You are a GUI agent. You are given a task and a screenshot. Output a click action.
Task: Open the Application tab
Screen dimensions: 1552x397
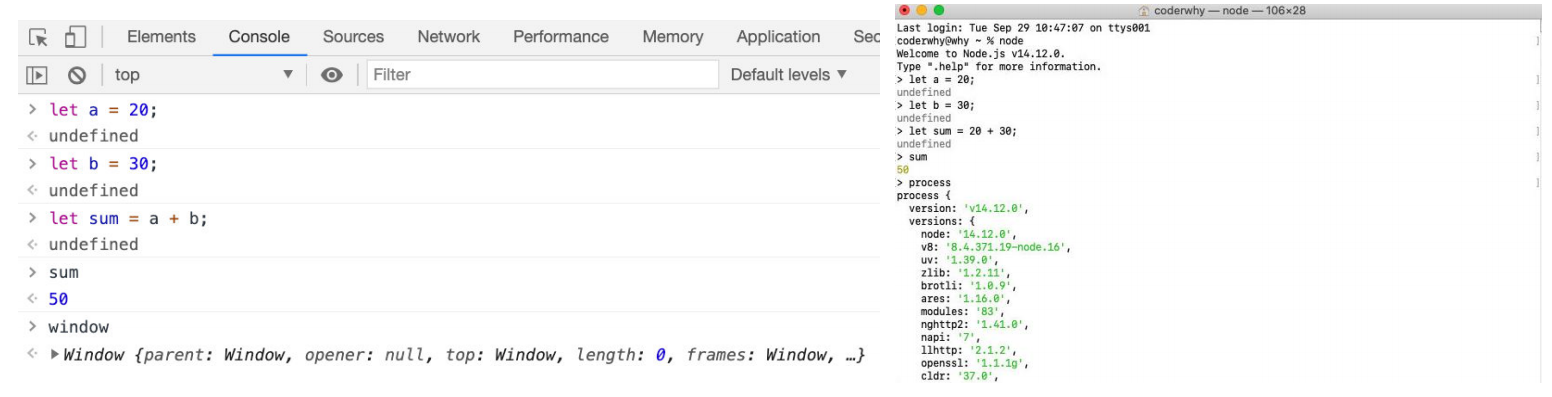coord(778,37)
